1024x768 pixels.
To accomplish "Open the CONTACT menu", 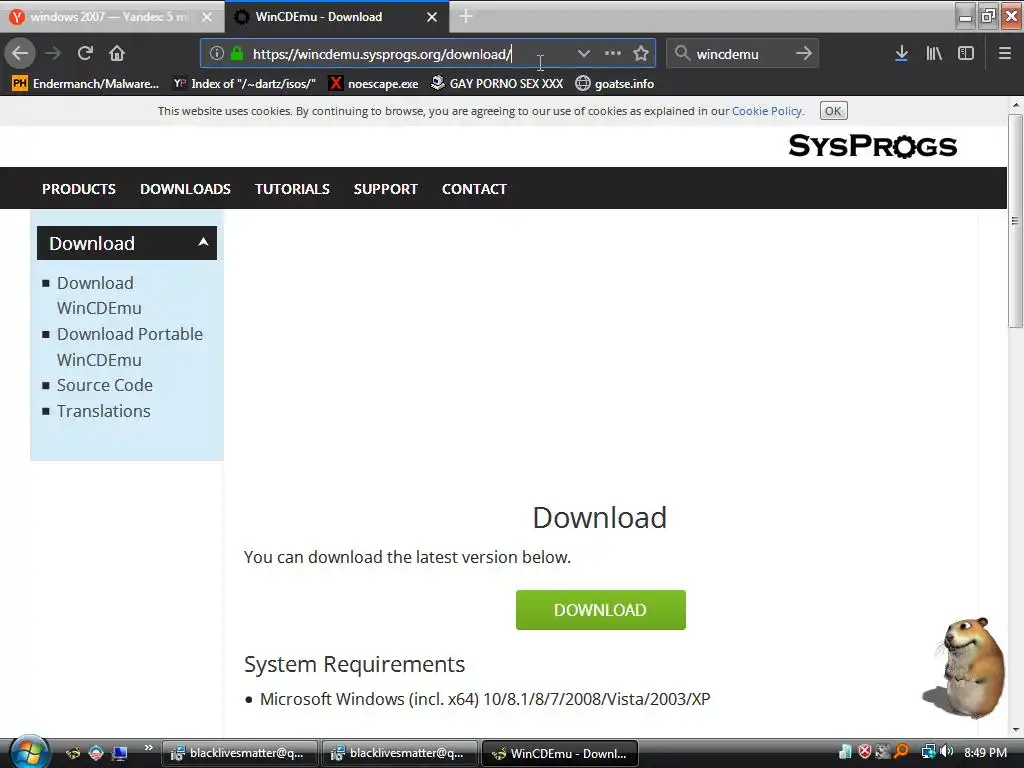I will point(474,189).
